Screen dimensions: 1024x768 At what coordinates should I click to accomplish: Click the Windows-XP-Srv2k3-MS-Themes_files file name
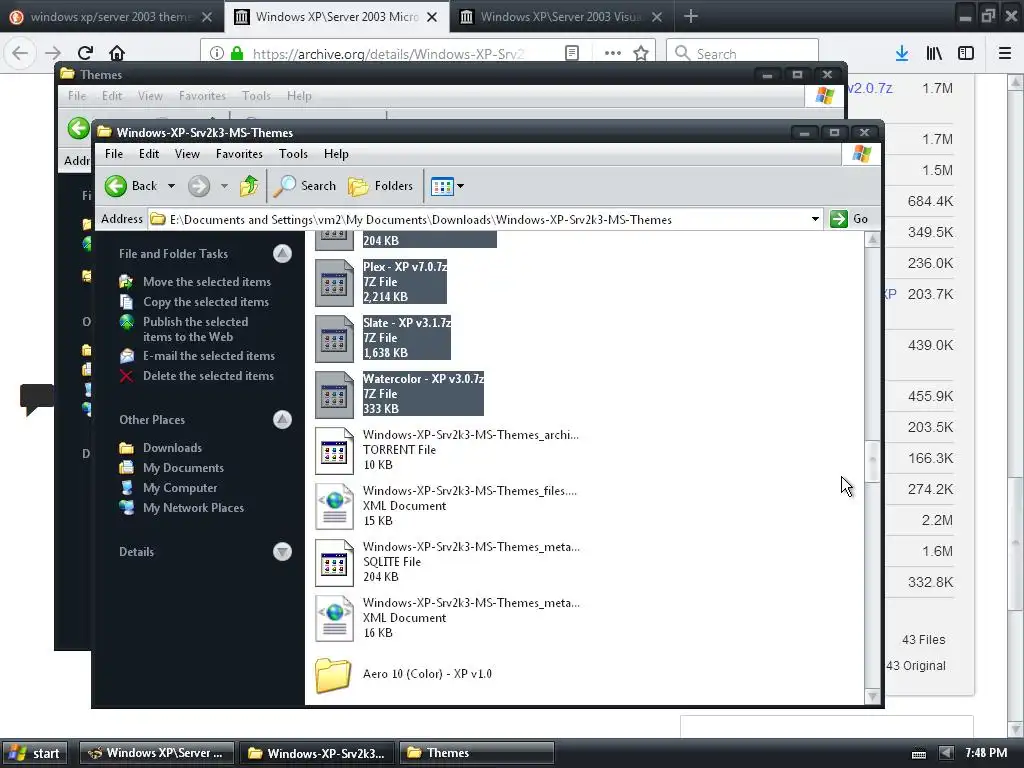470,491
